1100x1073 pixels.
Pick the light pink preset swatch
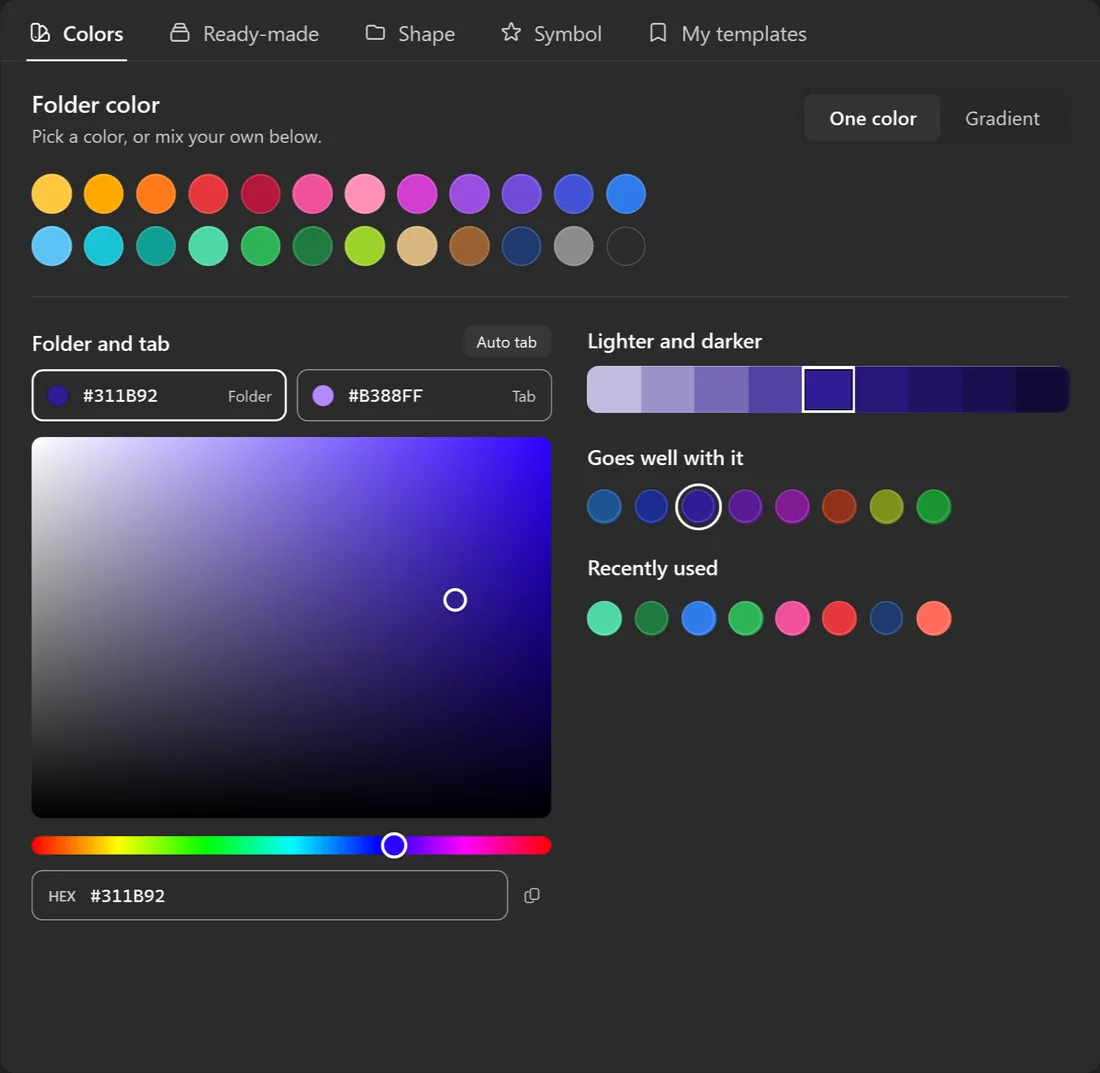[x=365, y=194]
